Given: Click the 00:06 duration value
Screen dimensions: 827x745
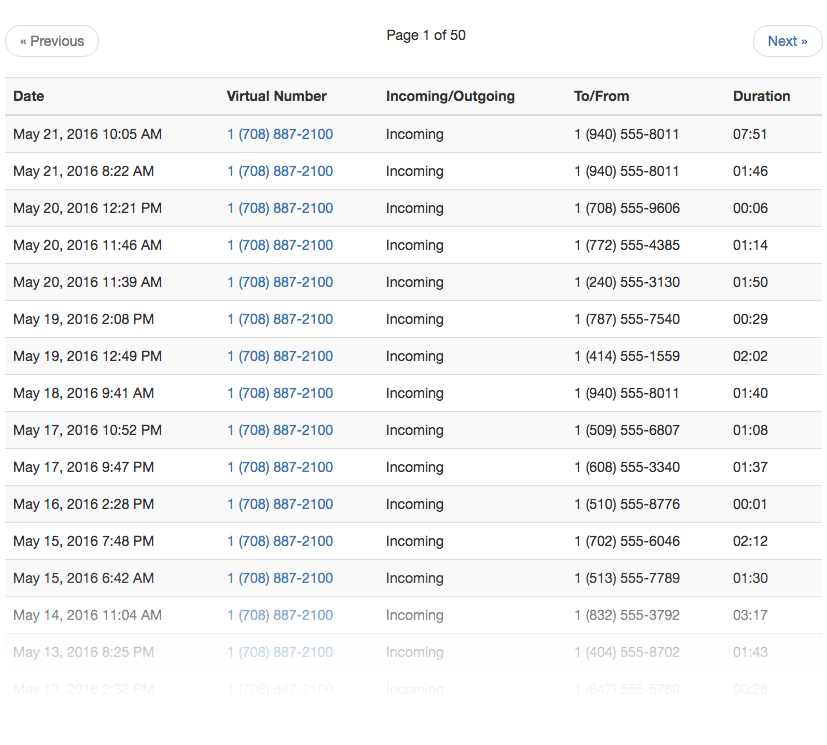Looking at the screenshot, I should click(750, 208).
